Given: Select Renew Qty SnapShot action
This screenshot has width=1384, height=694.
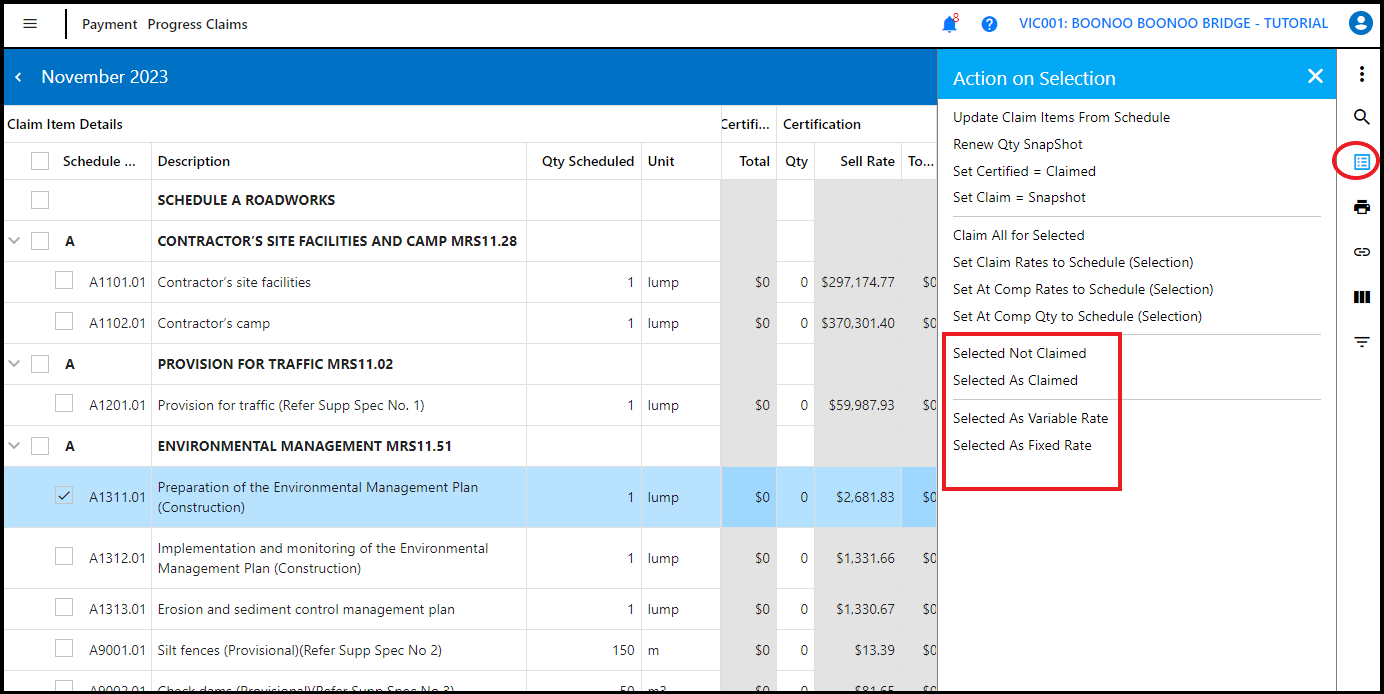Looking at the screenshot, I should point(1018,144).
